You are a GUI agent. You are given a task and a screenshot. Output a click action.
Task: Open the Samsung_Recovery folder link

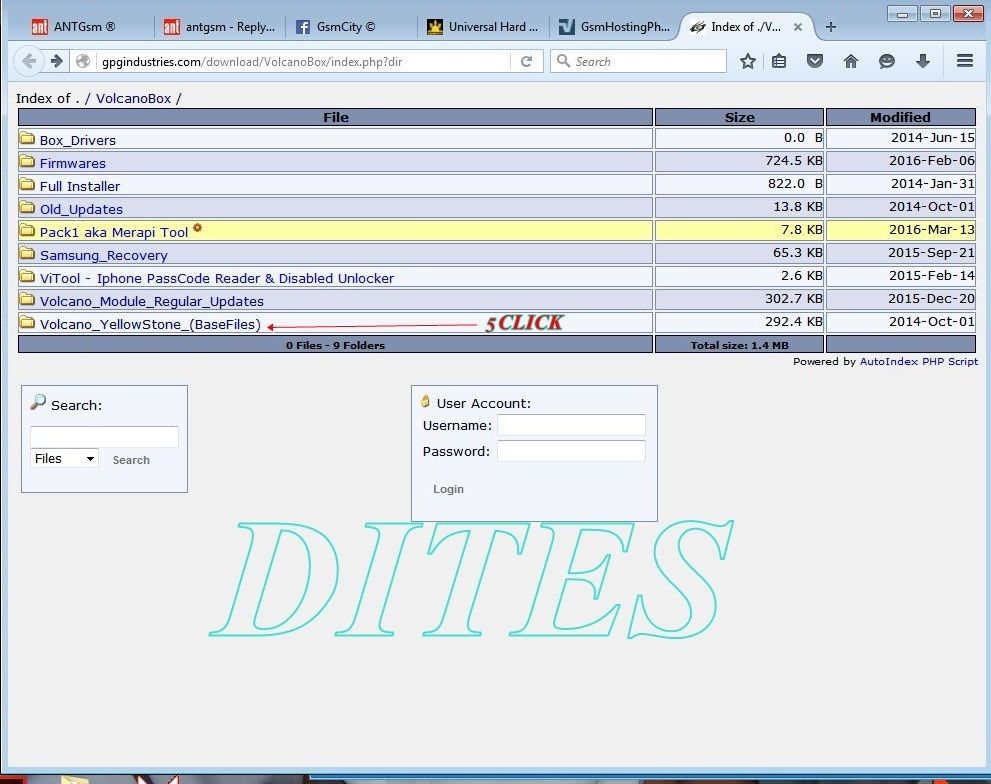(104, 255)
